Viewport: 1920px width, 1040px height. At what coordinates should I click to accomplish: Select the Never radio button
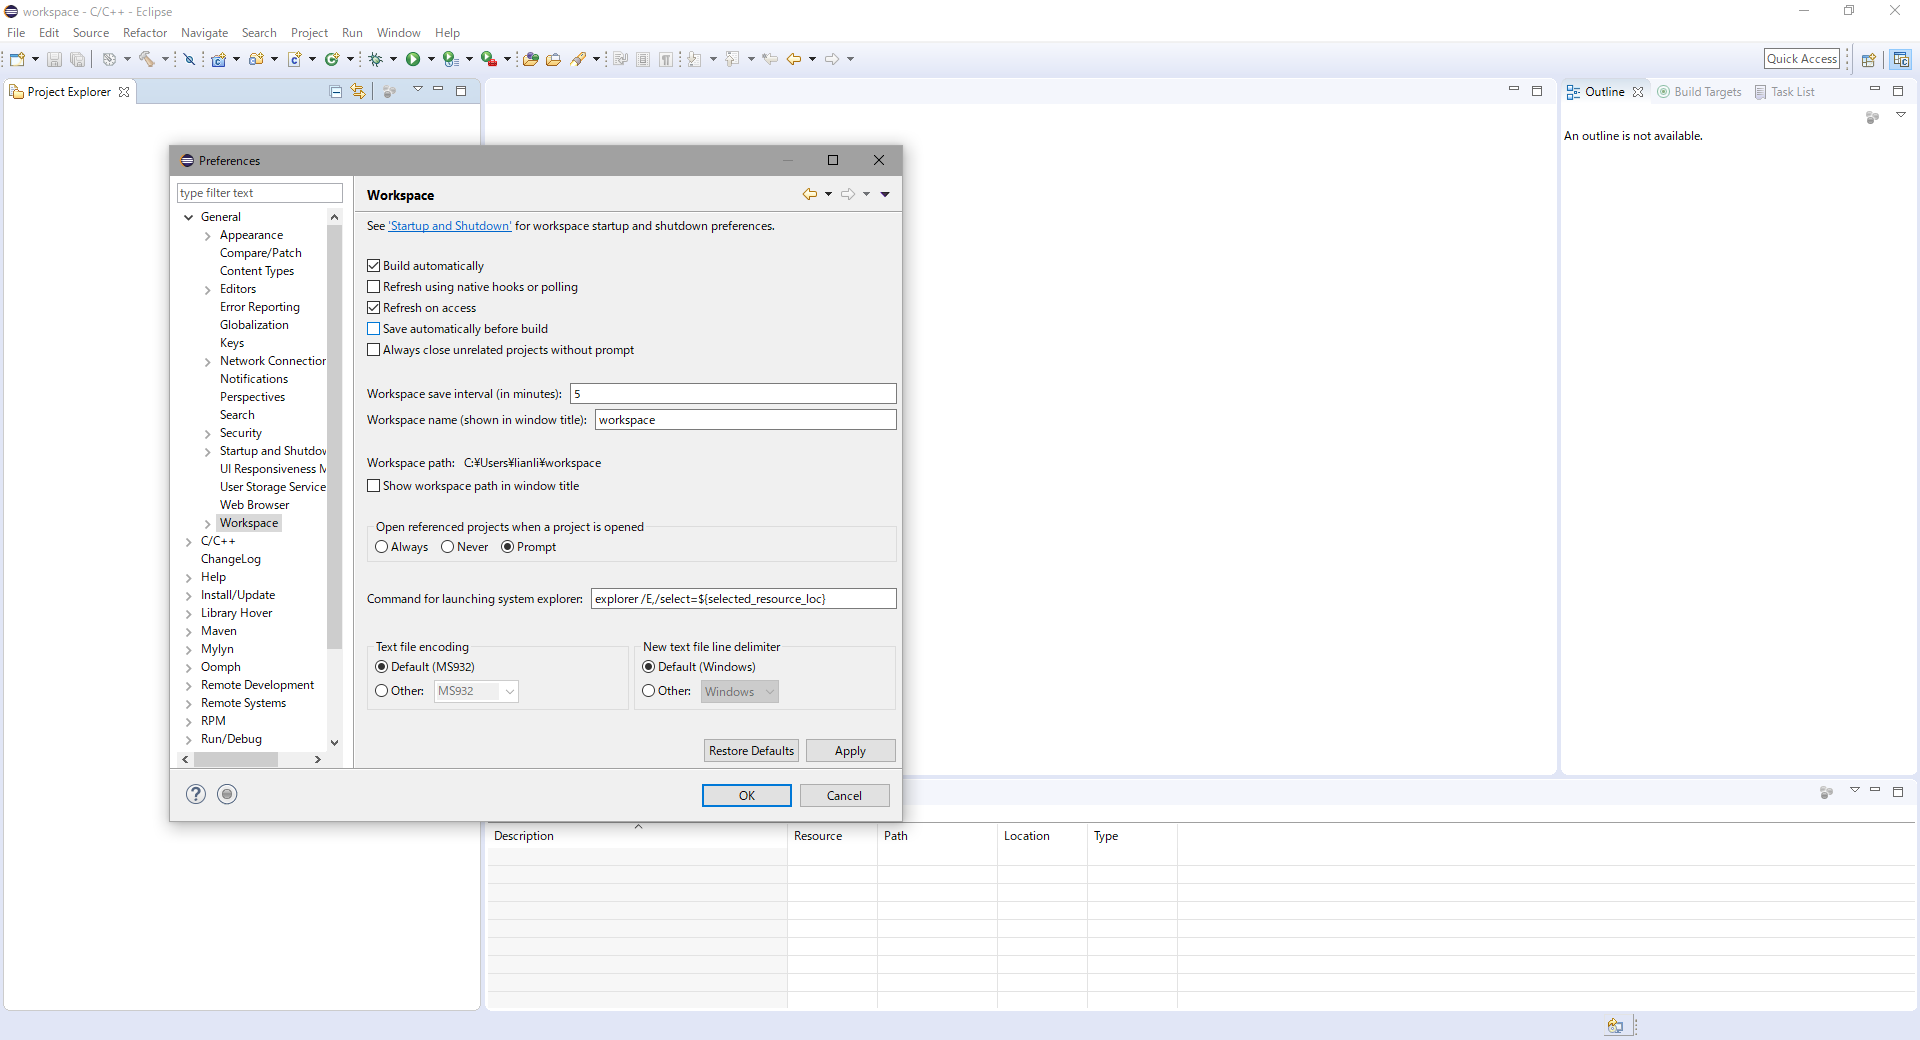[447, 547]
